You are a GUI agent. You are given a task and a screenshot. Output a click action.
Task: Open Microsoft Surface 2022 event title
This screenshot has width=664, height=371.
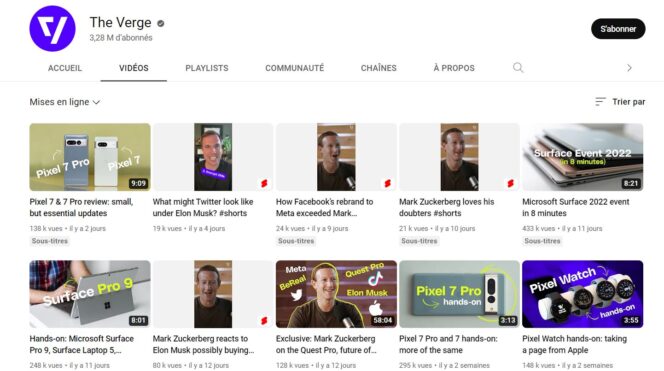click(576, 208)
